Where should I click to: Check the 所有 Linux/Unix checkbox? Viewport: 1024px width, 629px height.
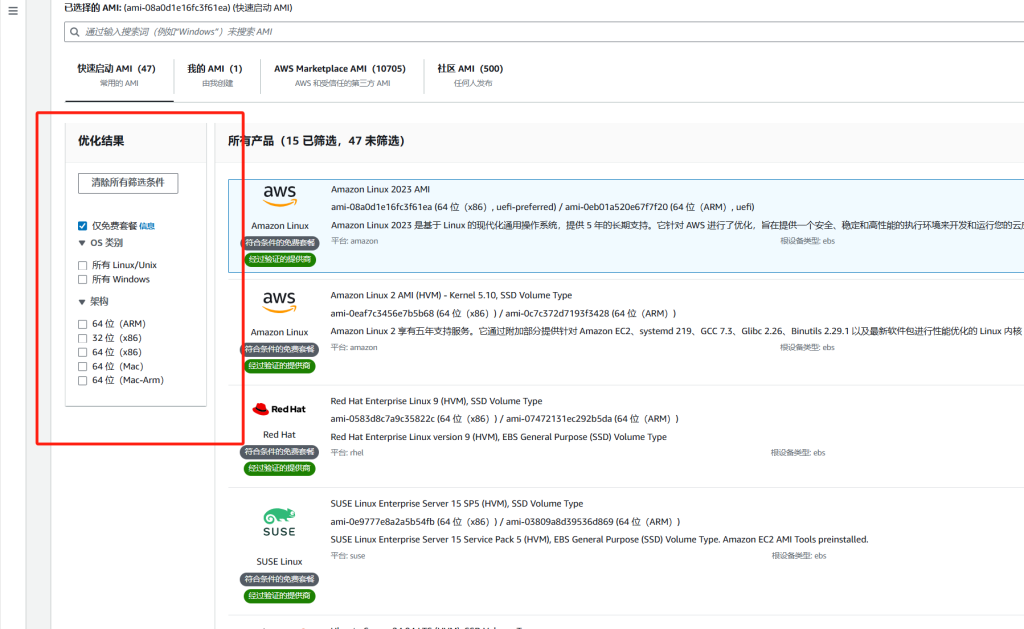83,265
